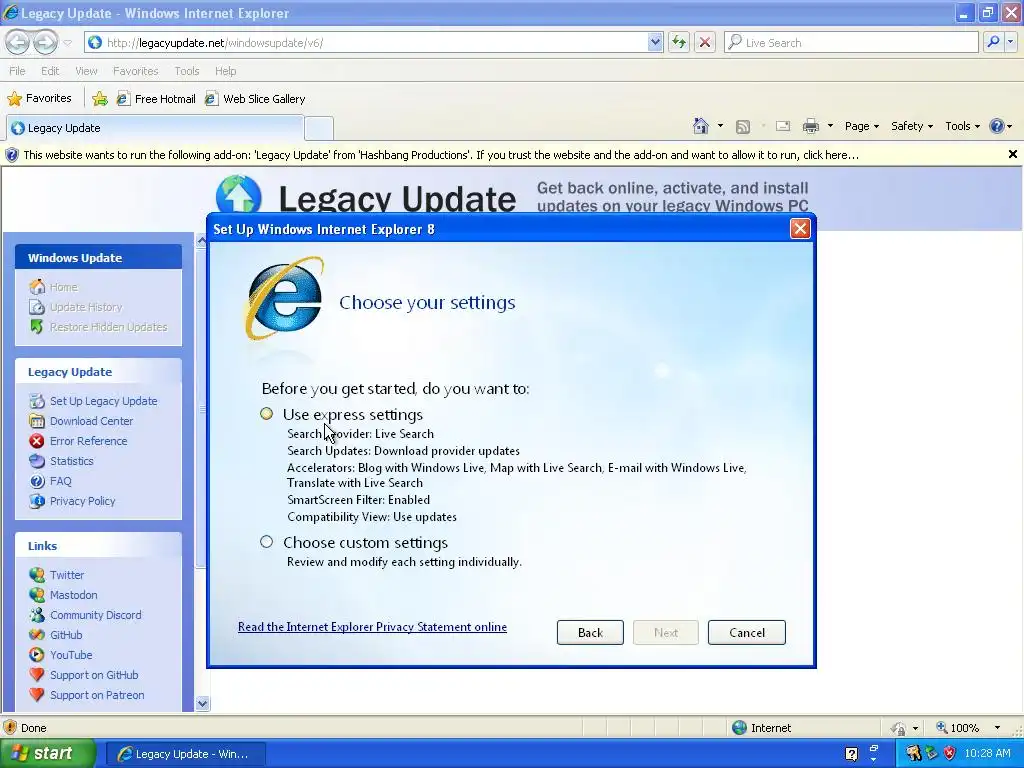Screen dimensions: 1024x768
Task: Expand the Print dropdown arrow
Action: coord(830,126)
